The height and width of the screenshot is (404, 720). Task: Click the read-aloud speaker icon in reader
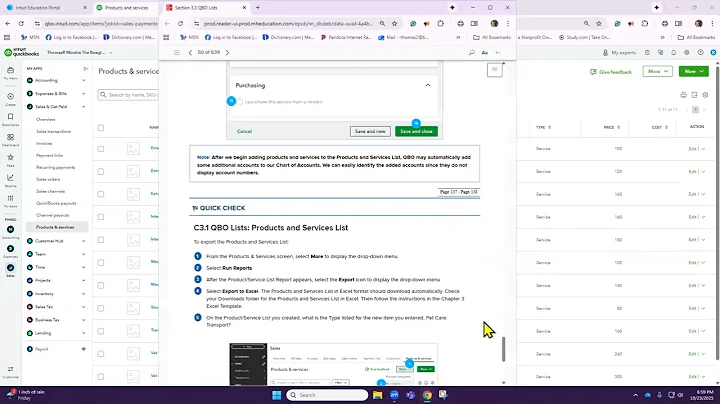[495, 70]
